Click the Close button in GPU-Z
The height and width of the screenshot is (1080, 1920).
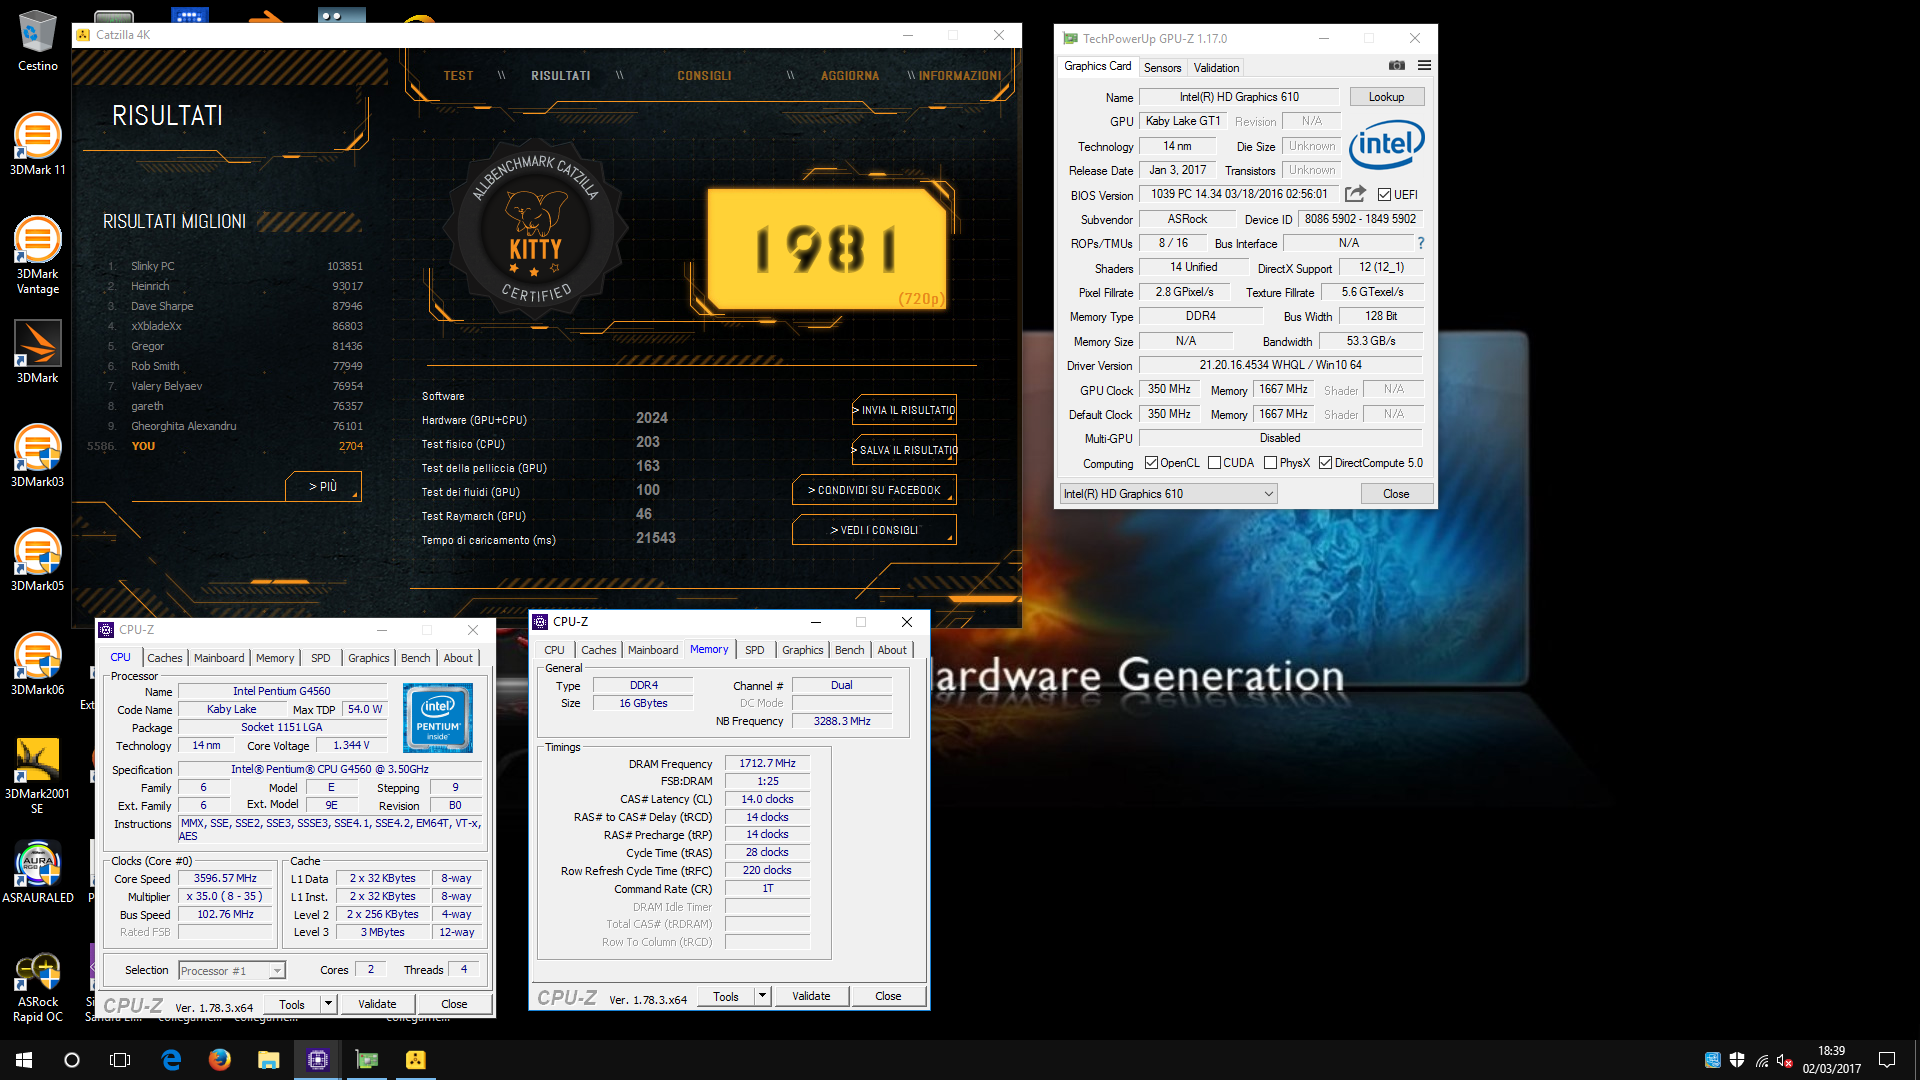(1396, 494)
